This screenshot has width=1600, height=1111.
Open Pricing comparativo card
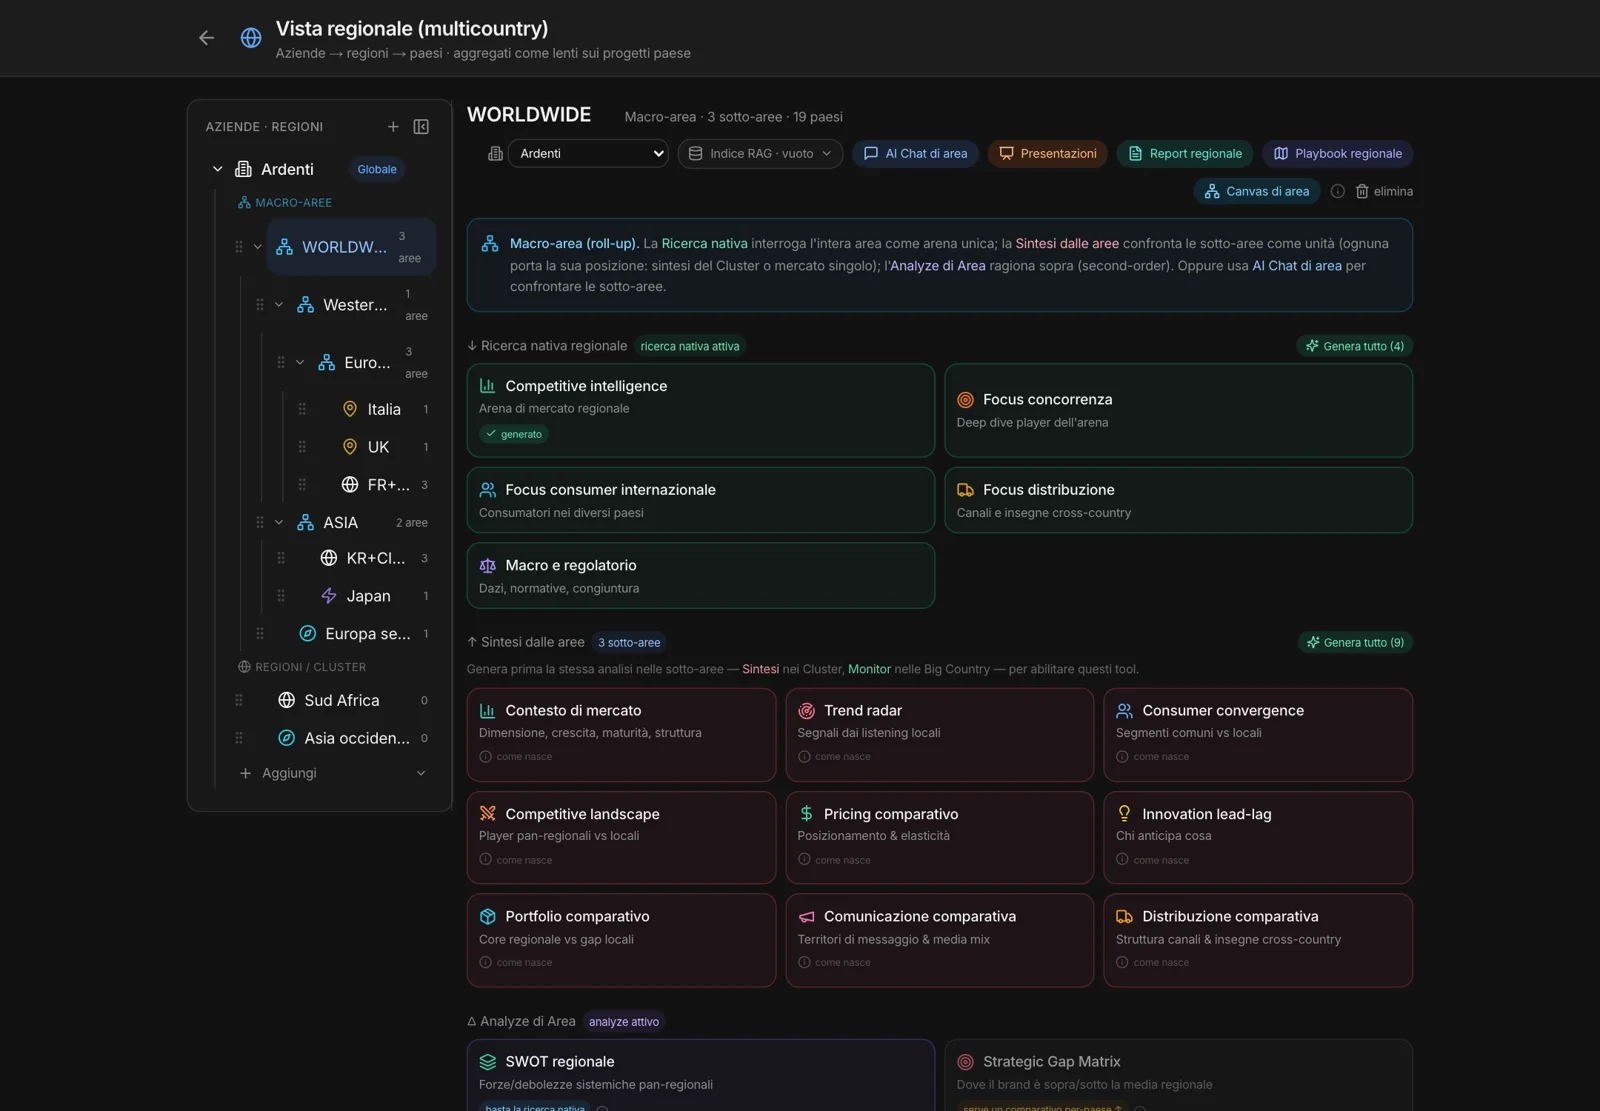click(939, 838)
